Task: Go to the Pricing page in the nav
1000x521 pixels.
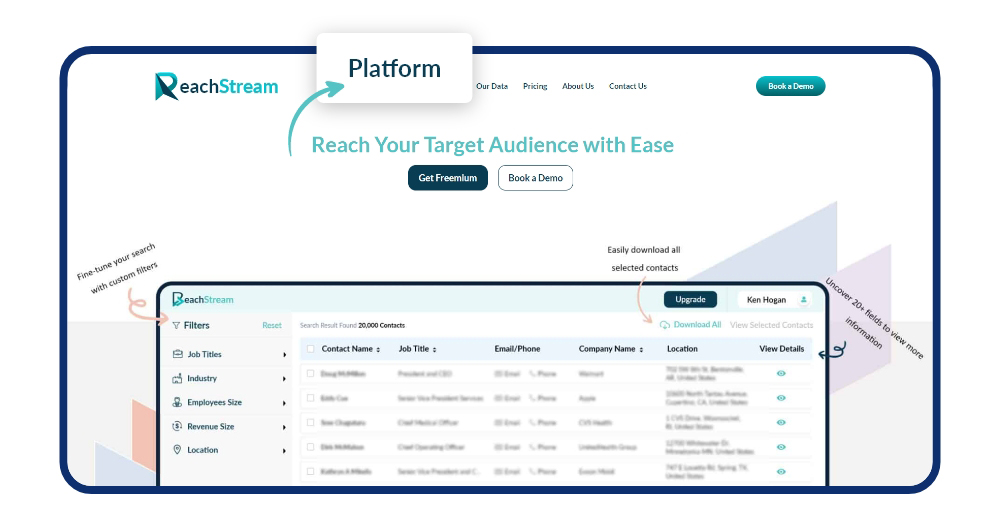Action: tap(535, 86)
